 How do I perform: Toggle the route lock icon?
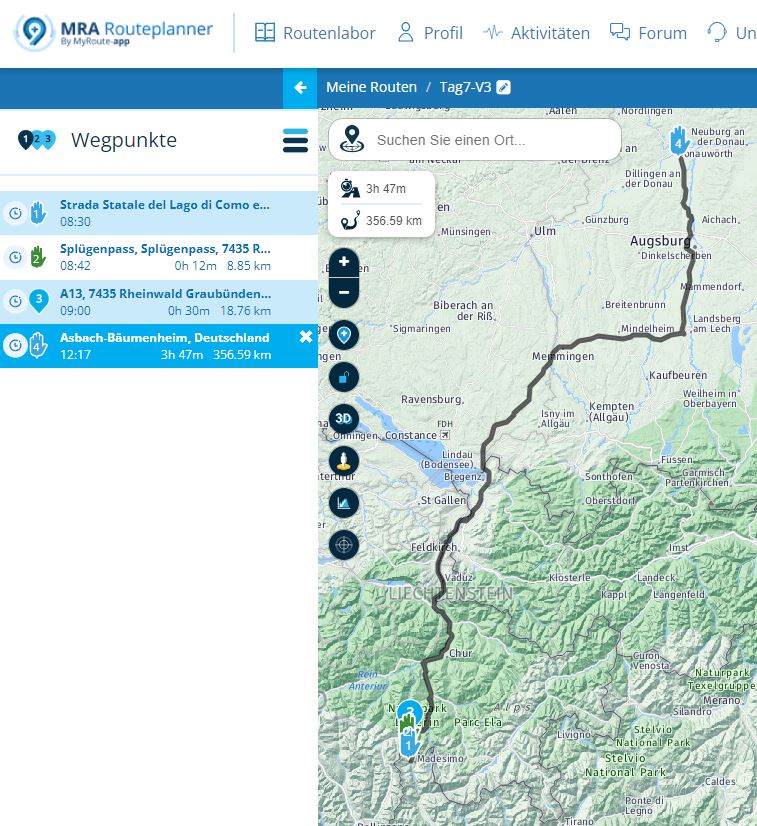click(x=344, y=376)
